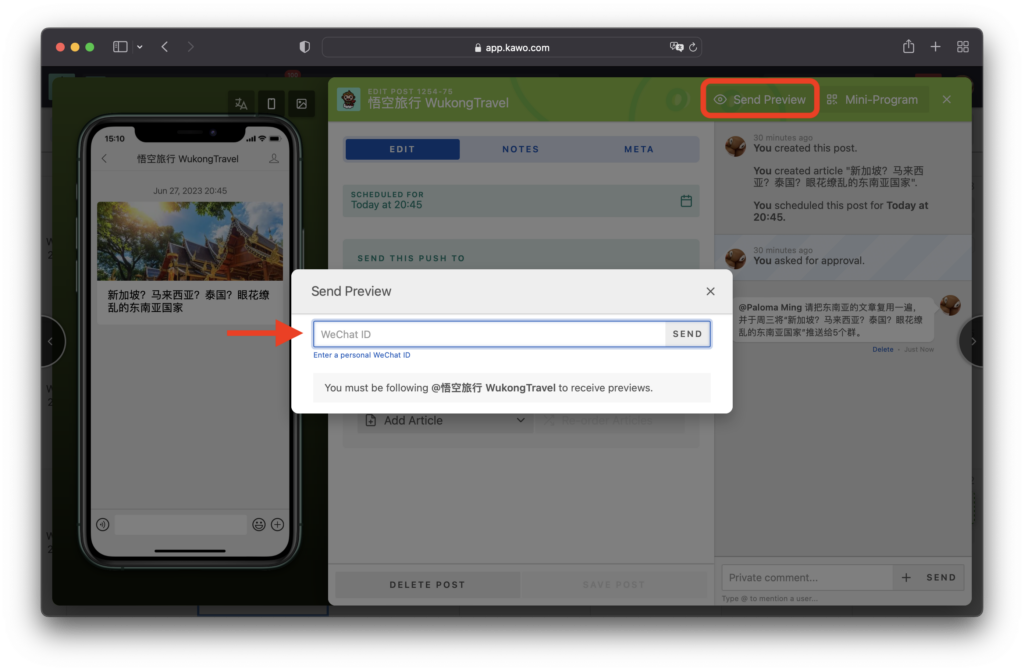Click the SAVE POST button
1024x671 pixels.
(614, 585)
